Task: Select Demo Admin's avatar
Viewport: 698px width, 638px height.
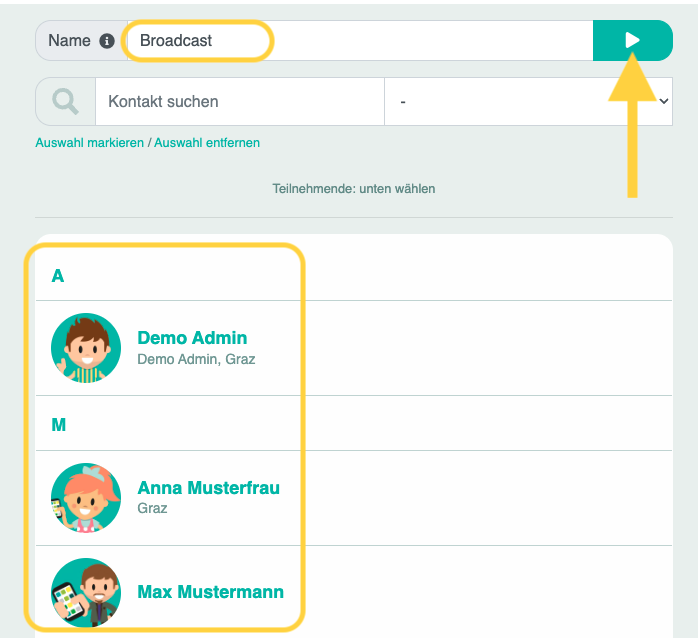Action: (86, 348)
